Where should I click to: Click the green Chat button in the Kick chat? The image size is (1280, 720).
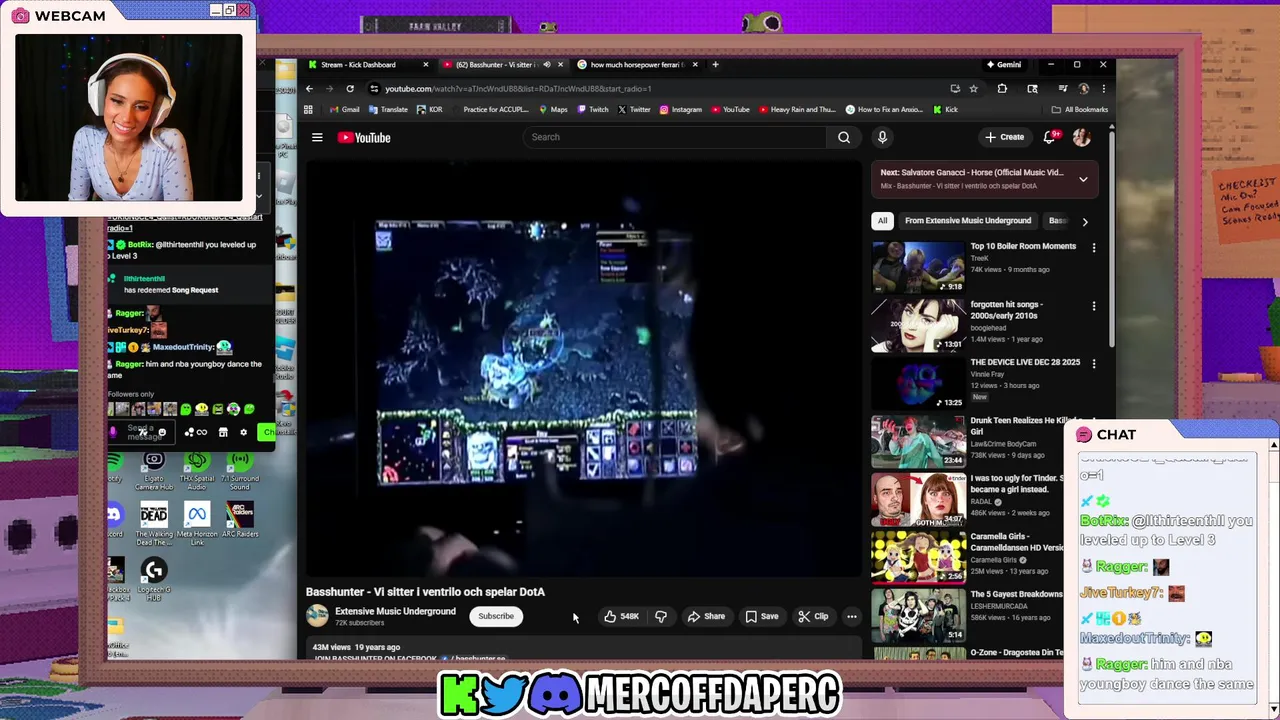pyautogui.click(x=268, y=432)
